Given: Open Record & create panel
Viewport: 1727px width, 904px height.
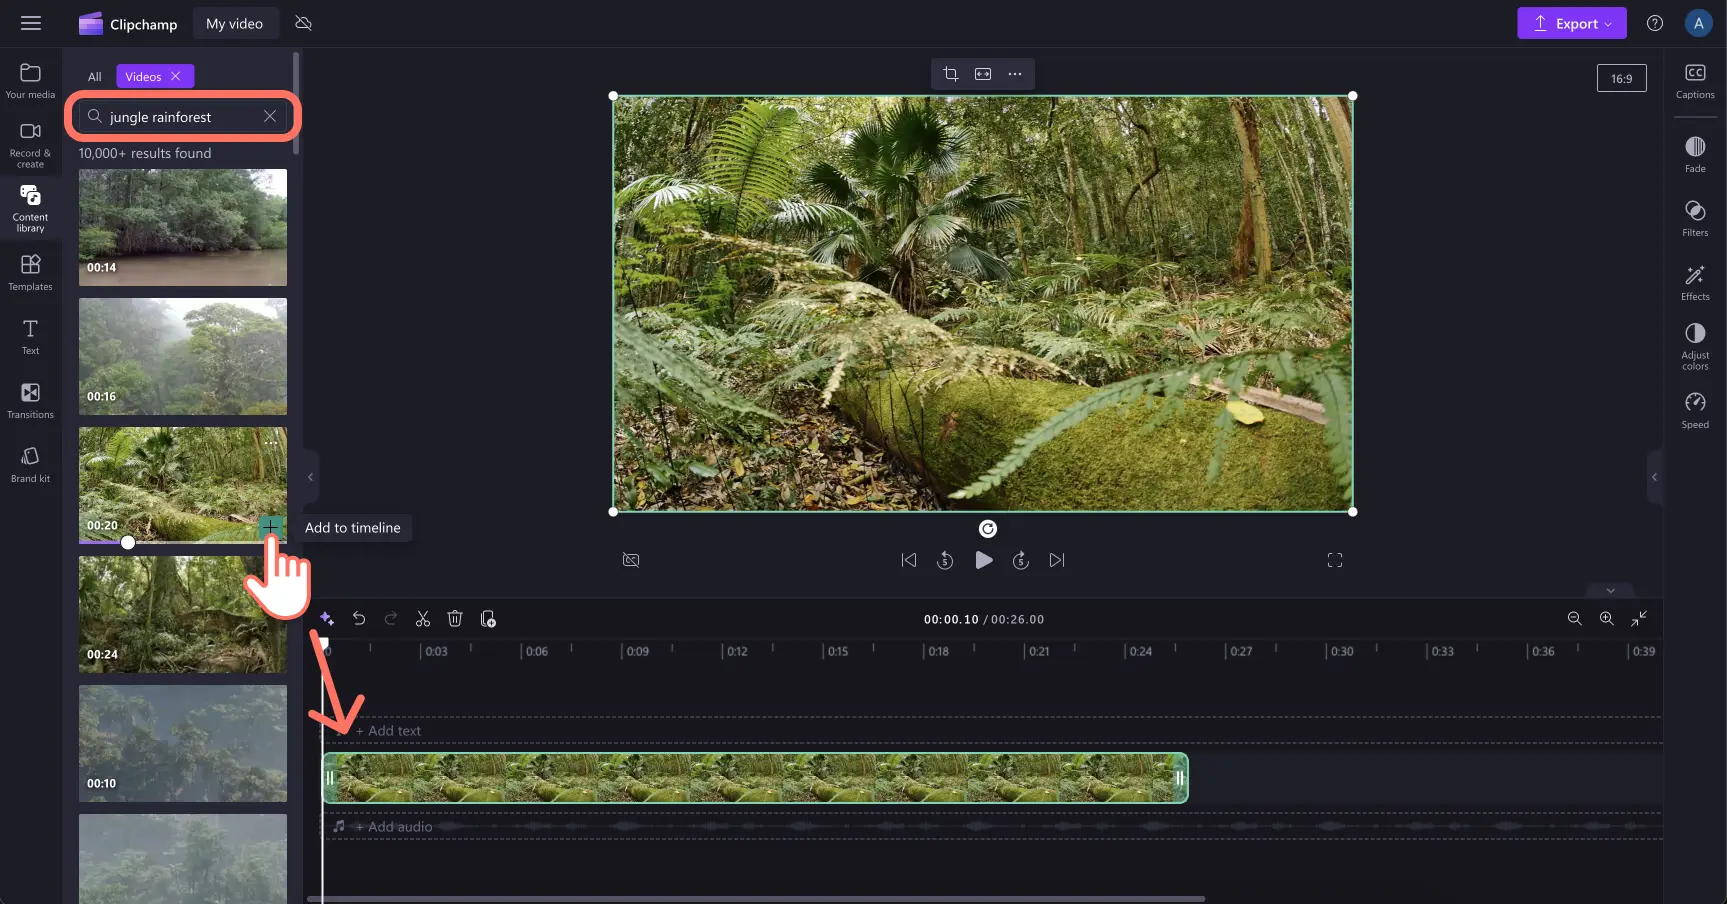Looking at the screenshot, I should pos(31,145).
